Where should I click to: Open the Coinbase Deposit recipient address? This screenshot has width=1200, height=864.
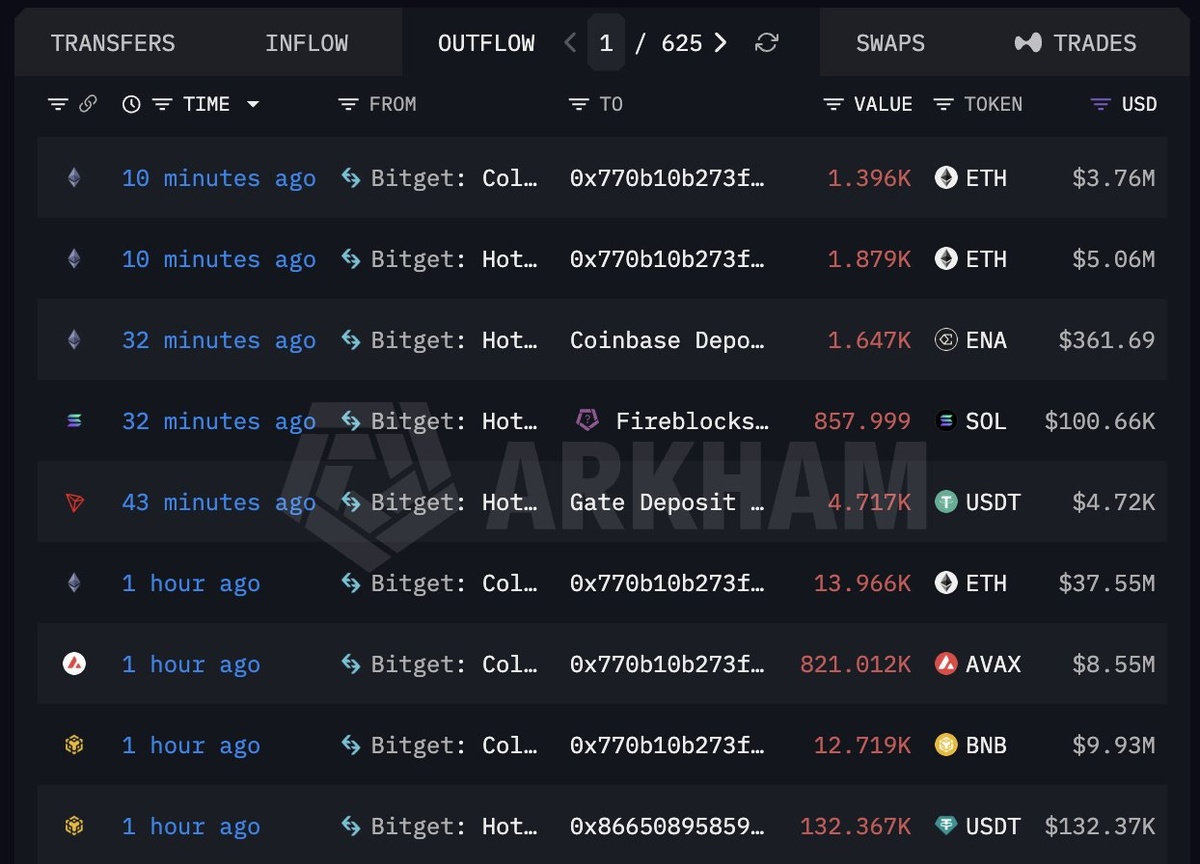[x=667, y=340]
